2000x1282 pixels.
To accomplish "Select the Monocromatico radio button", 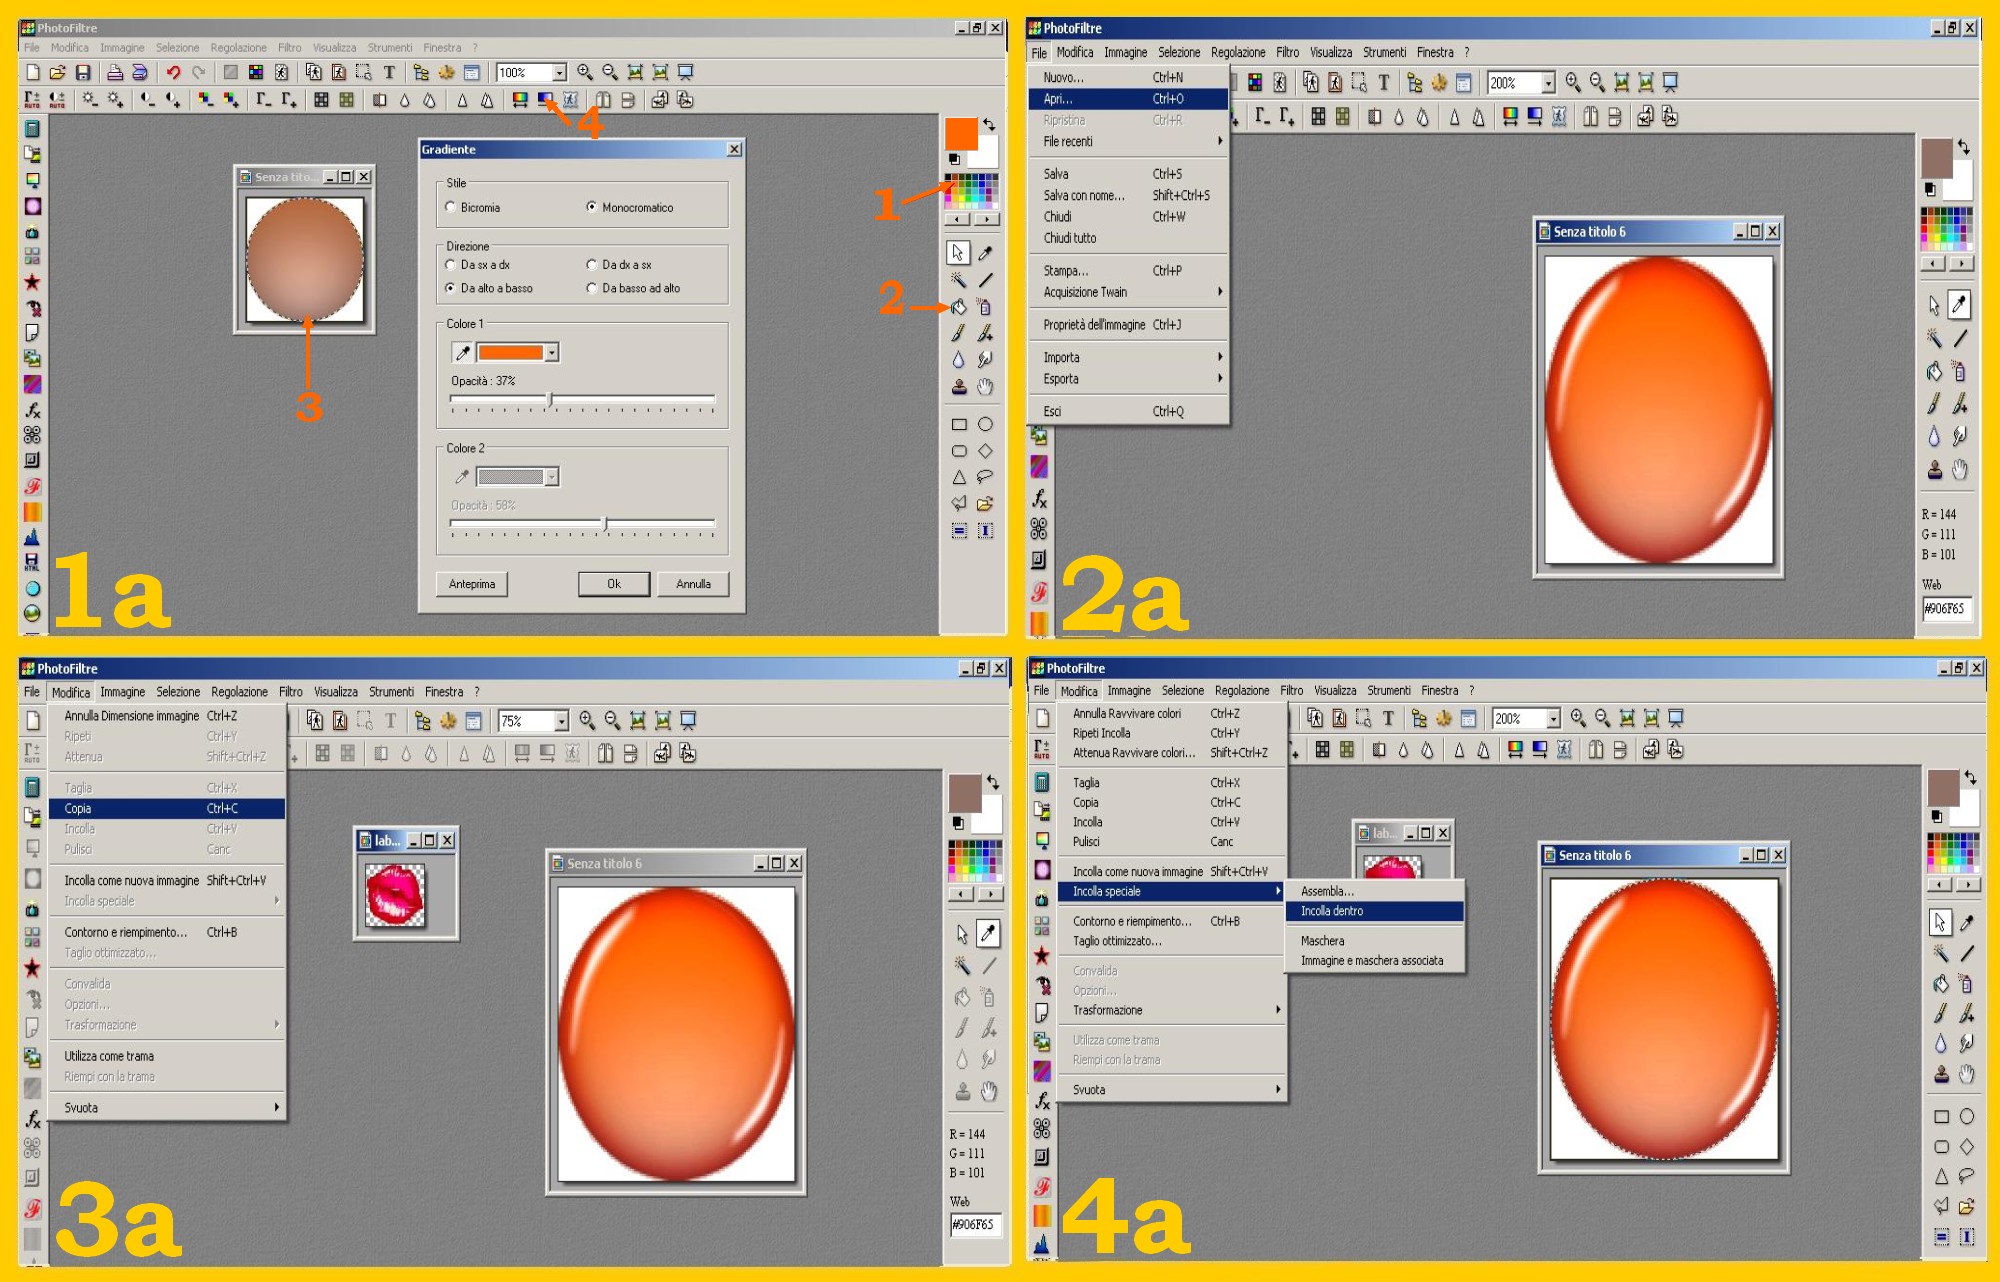I will (x=592, y=207).
